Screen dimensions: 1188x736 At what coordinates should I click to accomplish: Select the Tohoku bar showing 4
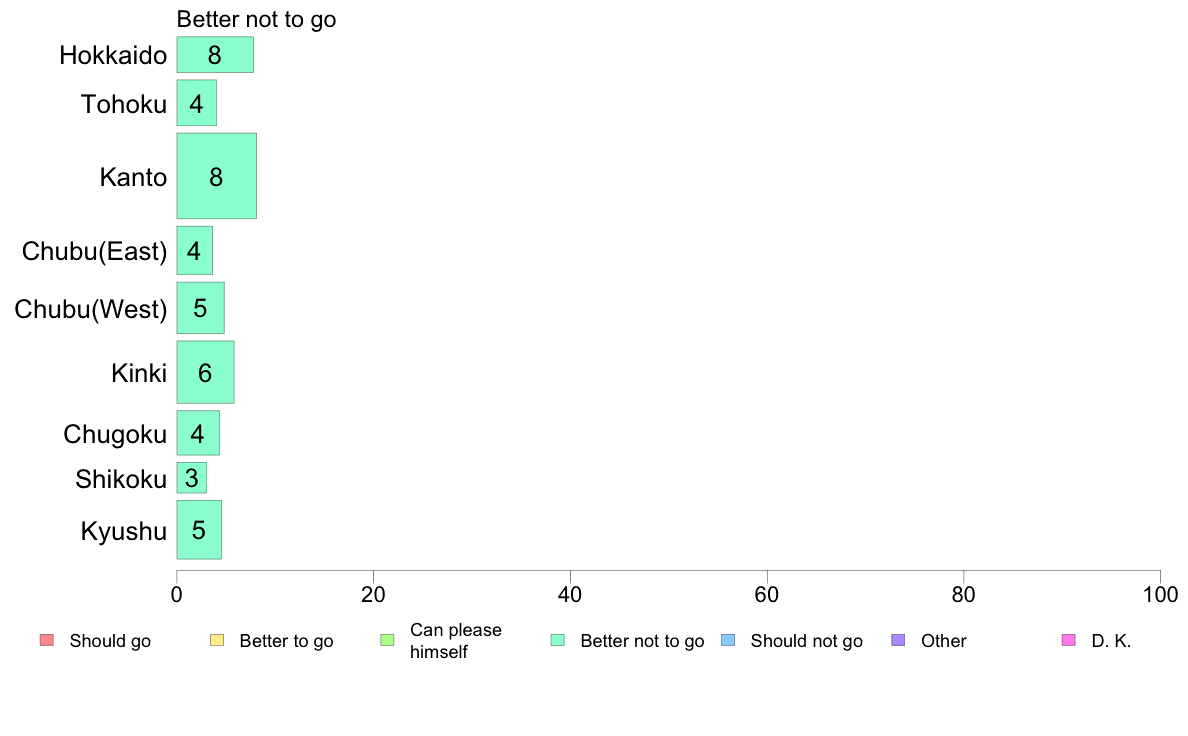[197, 103]
